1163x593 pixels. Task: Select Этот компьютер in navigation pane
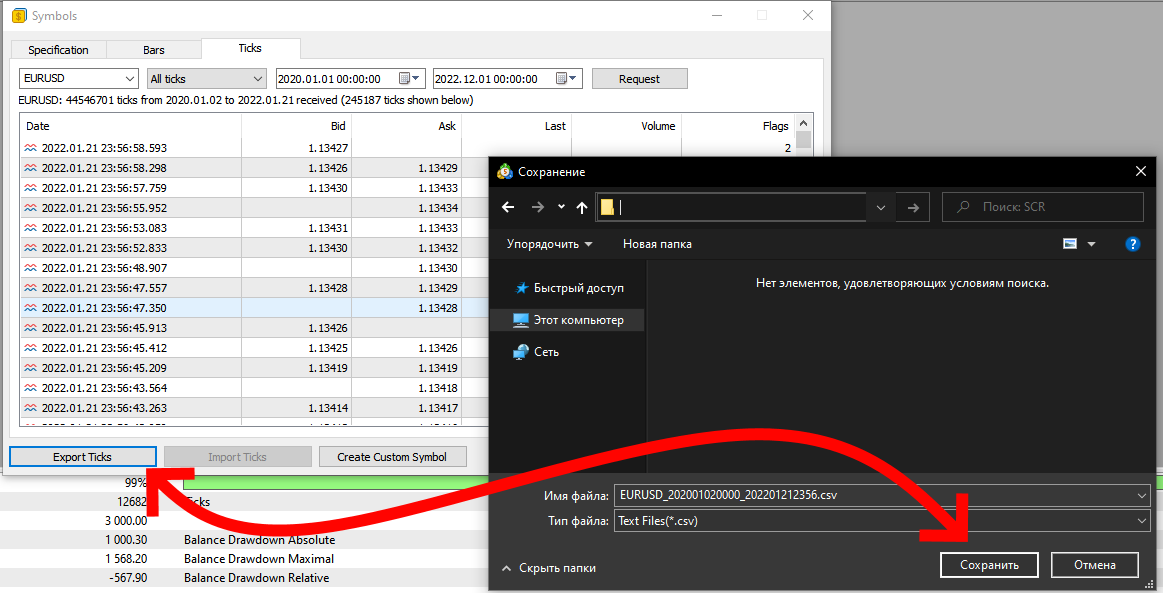coord(577,320)
